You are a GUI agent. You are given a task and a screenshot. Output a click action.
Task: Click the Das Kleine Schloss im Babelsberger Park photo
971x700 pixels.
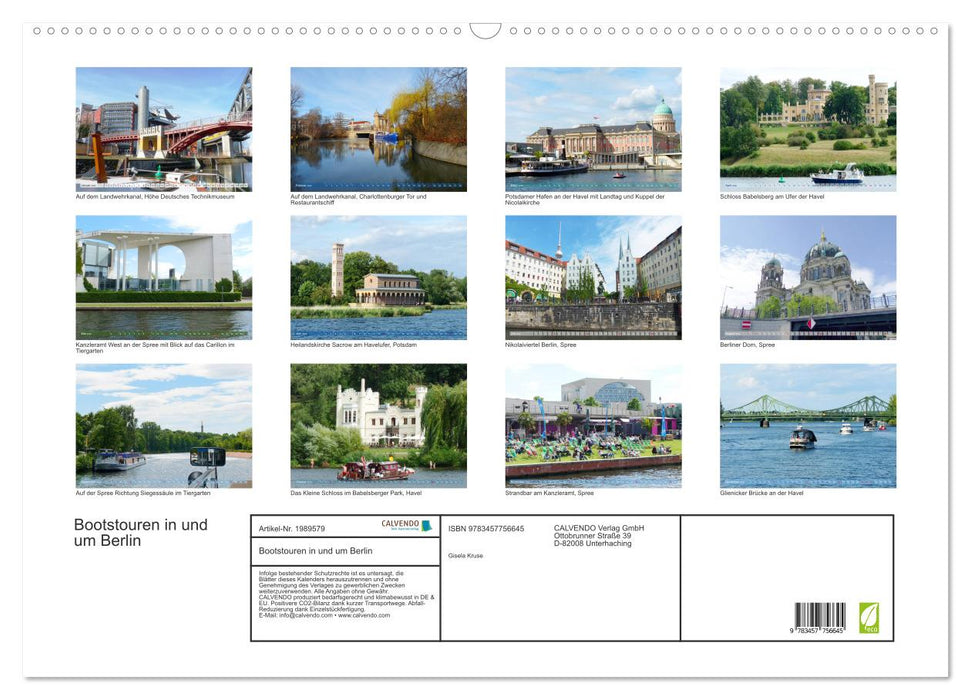pyautogui.click(x=378, y=425)
